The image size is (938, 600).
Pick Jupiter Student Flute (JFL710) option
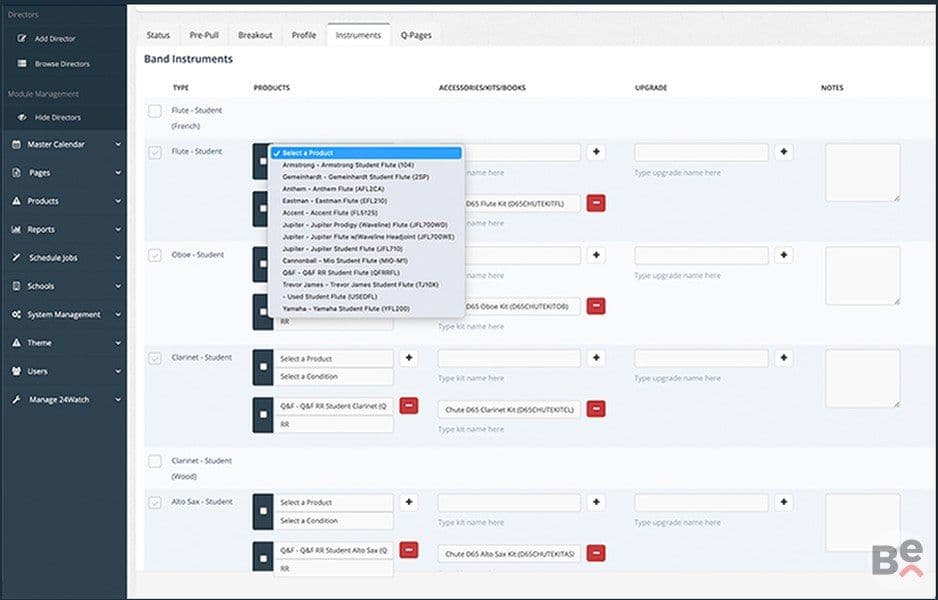[x=367, y=249]
